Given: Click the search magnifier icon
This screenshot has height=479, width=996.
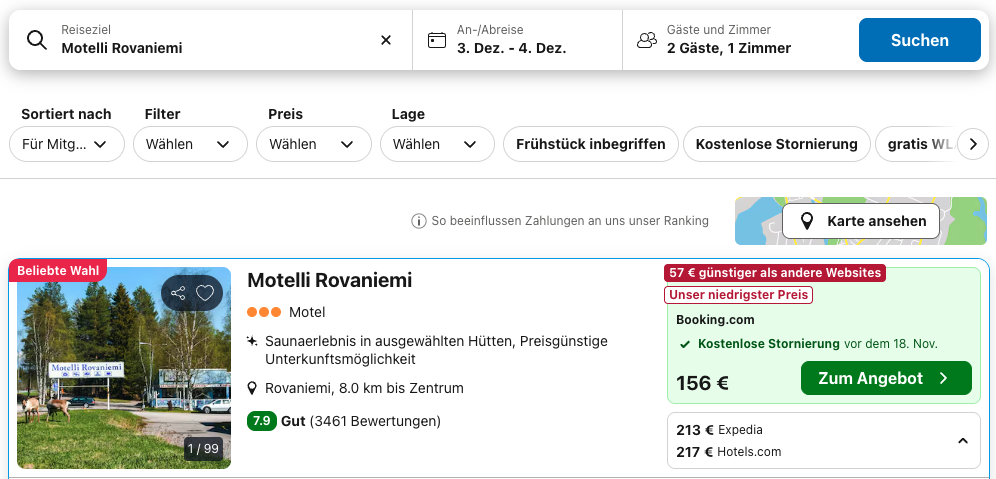Looking at the screenshot, I should (x=37, y=40).
